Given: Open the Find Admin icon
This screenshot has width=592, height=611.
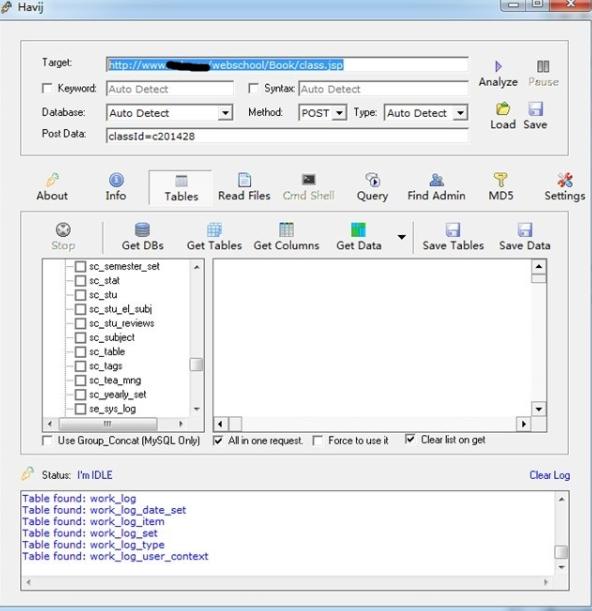Looking at the screenshot, I should (x=436, y=180).
